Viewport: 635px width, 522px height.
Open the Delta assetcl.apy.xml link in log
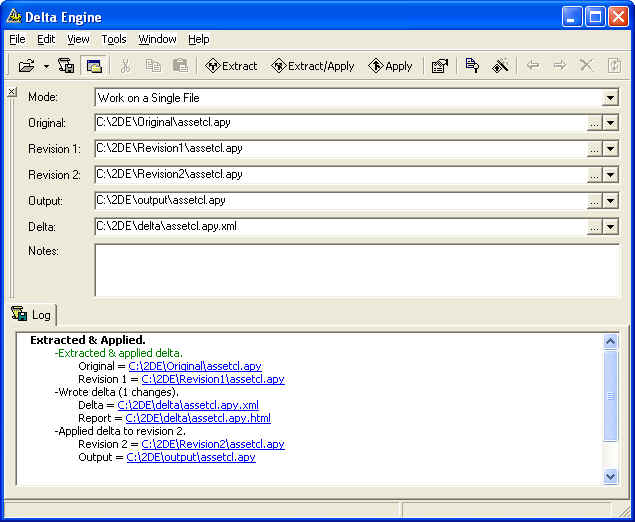click(188, 405)
